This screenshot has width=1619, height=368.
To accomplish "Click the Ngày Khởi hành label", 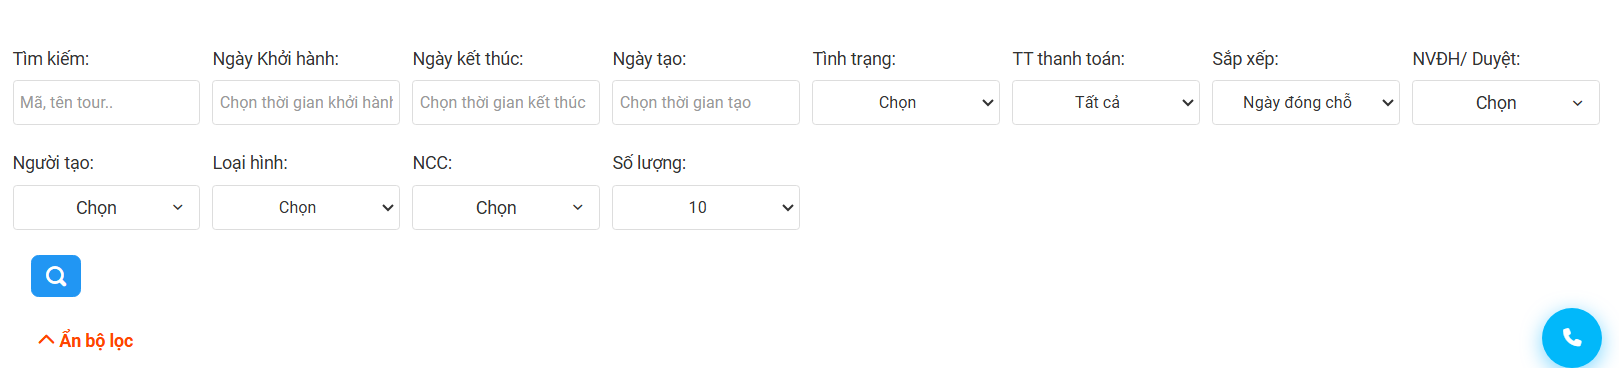I will pyautogui.click(x=276, y=59).
